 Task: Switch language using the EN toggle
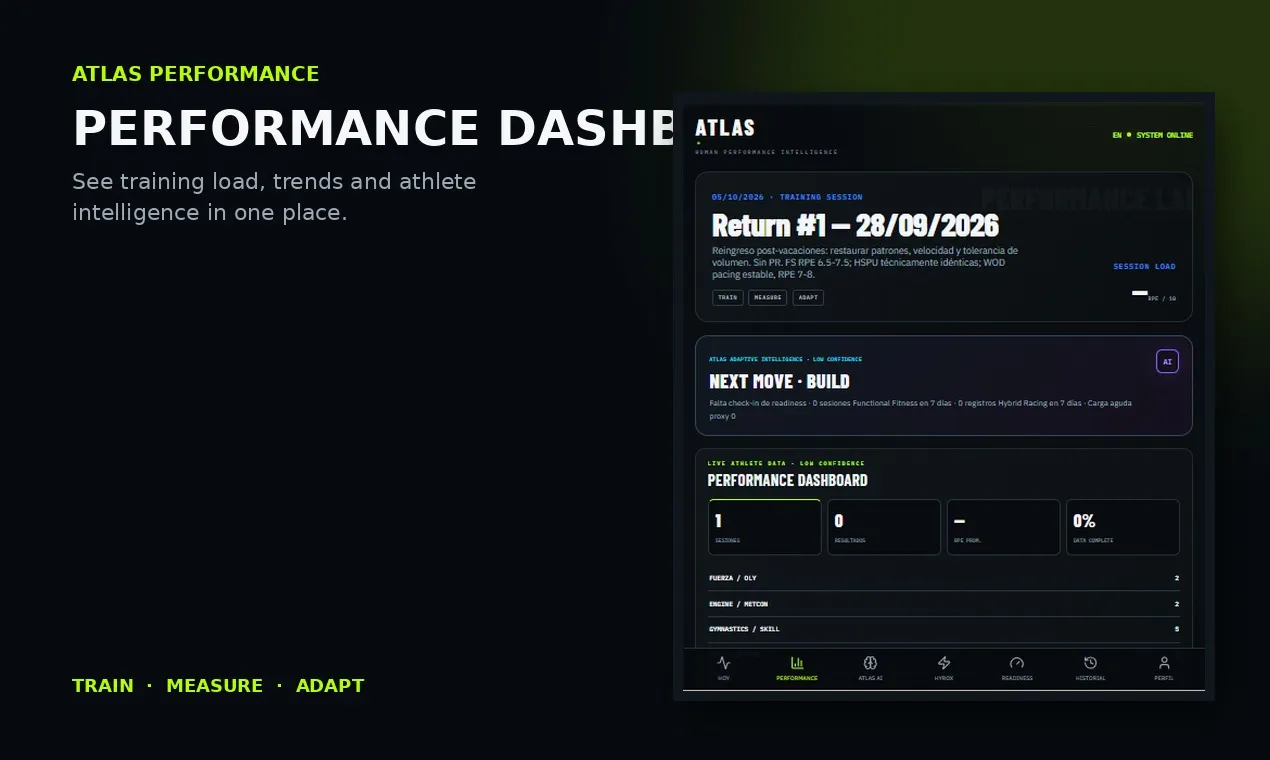(1117, 135)
